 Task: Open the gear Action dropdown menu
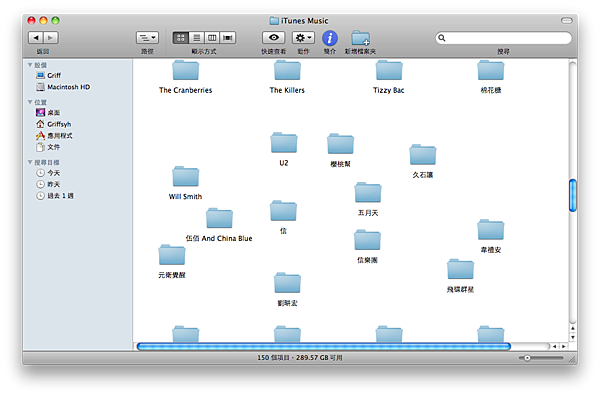click(303, 37)
